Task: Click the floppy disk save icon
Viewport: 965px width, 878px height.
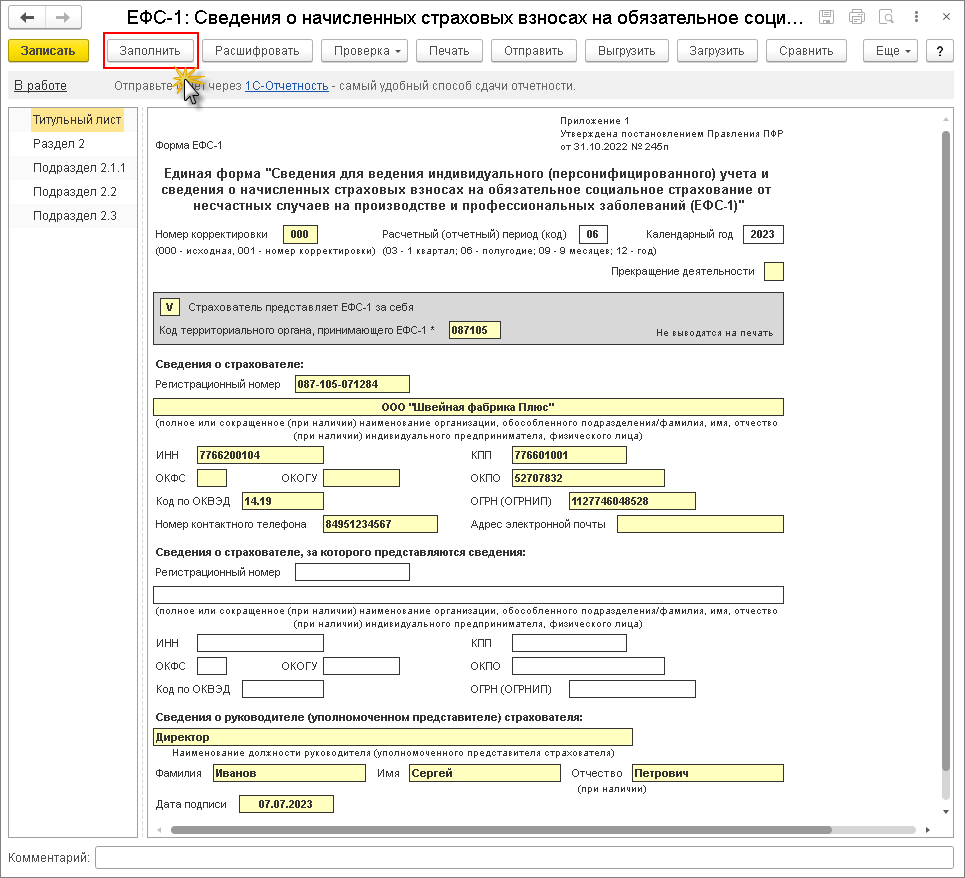Action: pyautogui.click(x=826, y=18)
